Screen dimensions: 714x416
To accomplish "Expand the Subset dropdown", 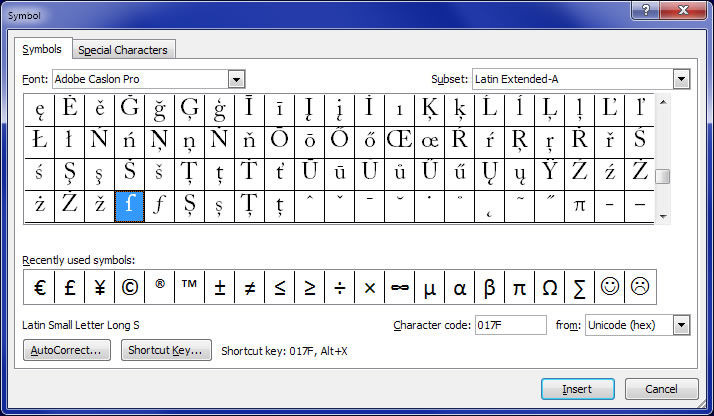I will [681, 79].
